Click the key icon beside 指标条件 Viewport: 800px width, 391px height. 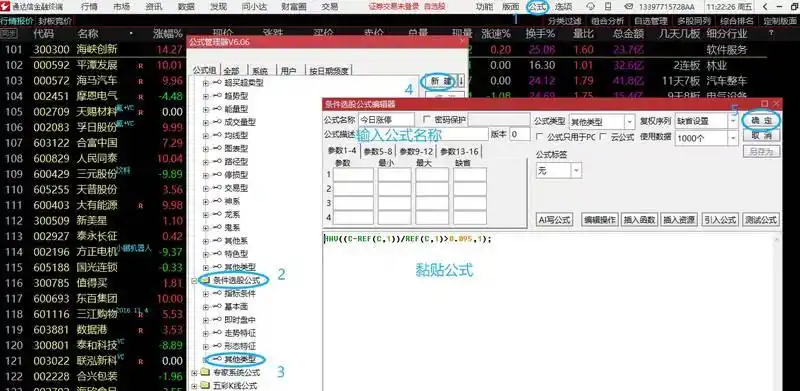[216, 294]
